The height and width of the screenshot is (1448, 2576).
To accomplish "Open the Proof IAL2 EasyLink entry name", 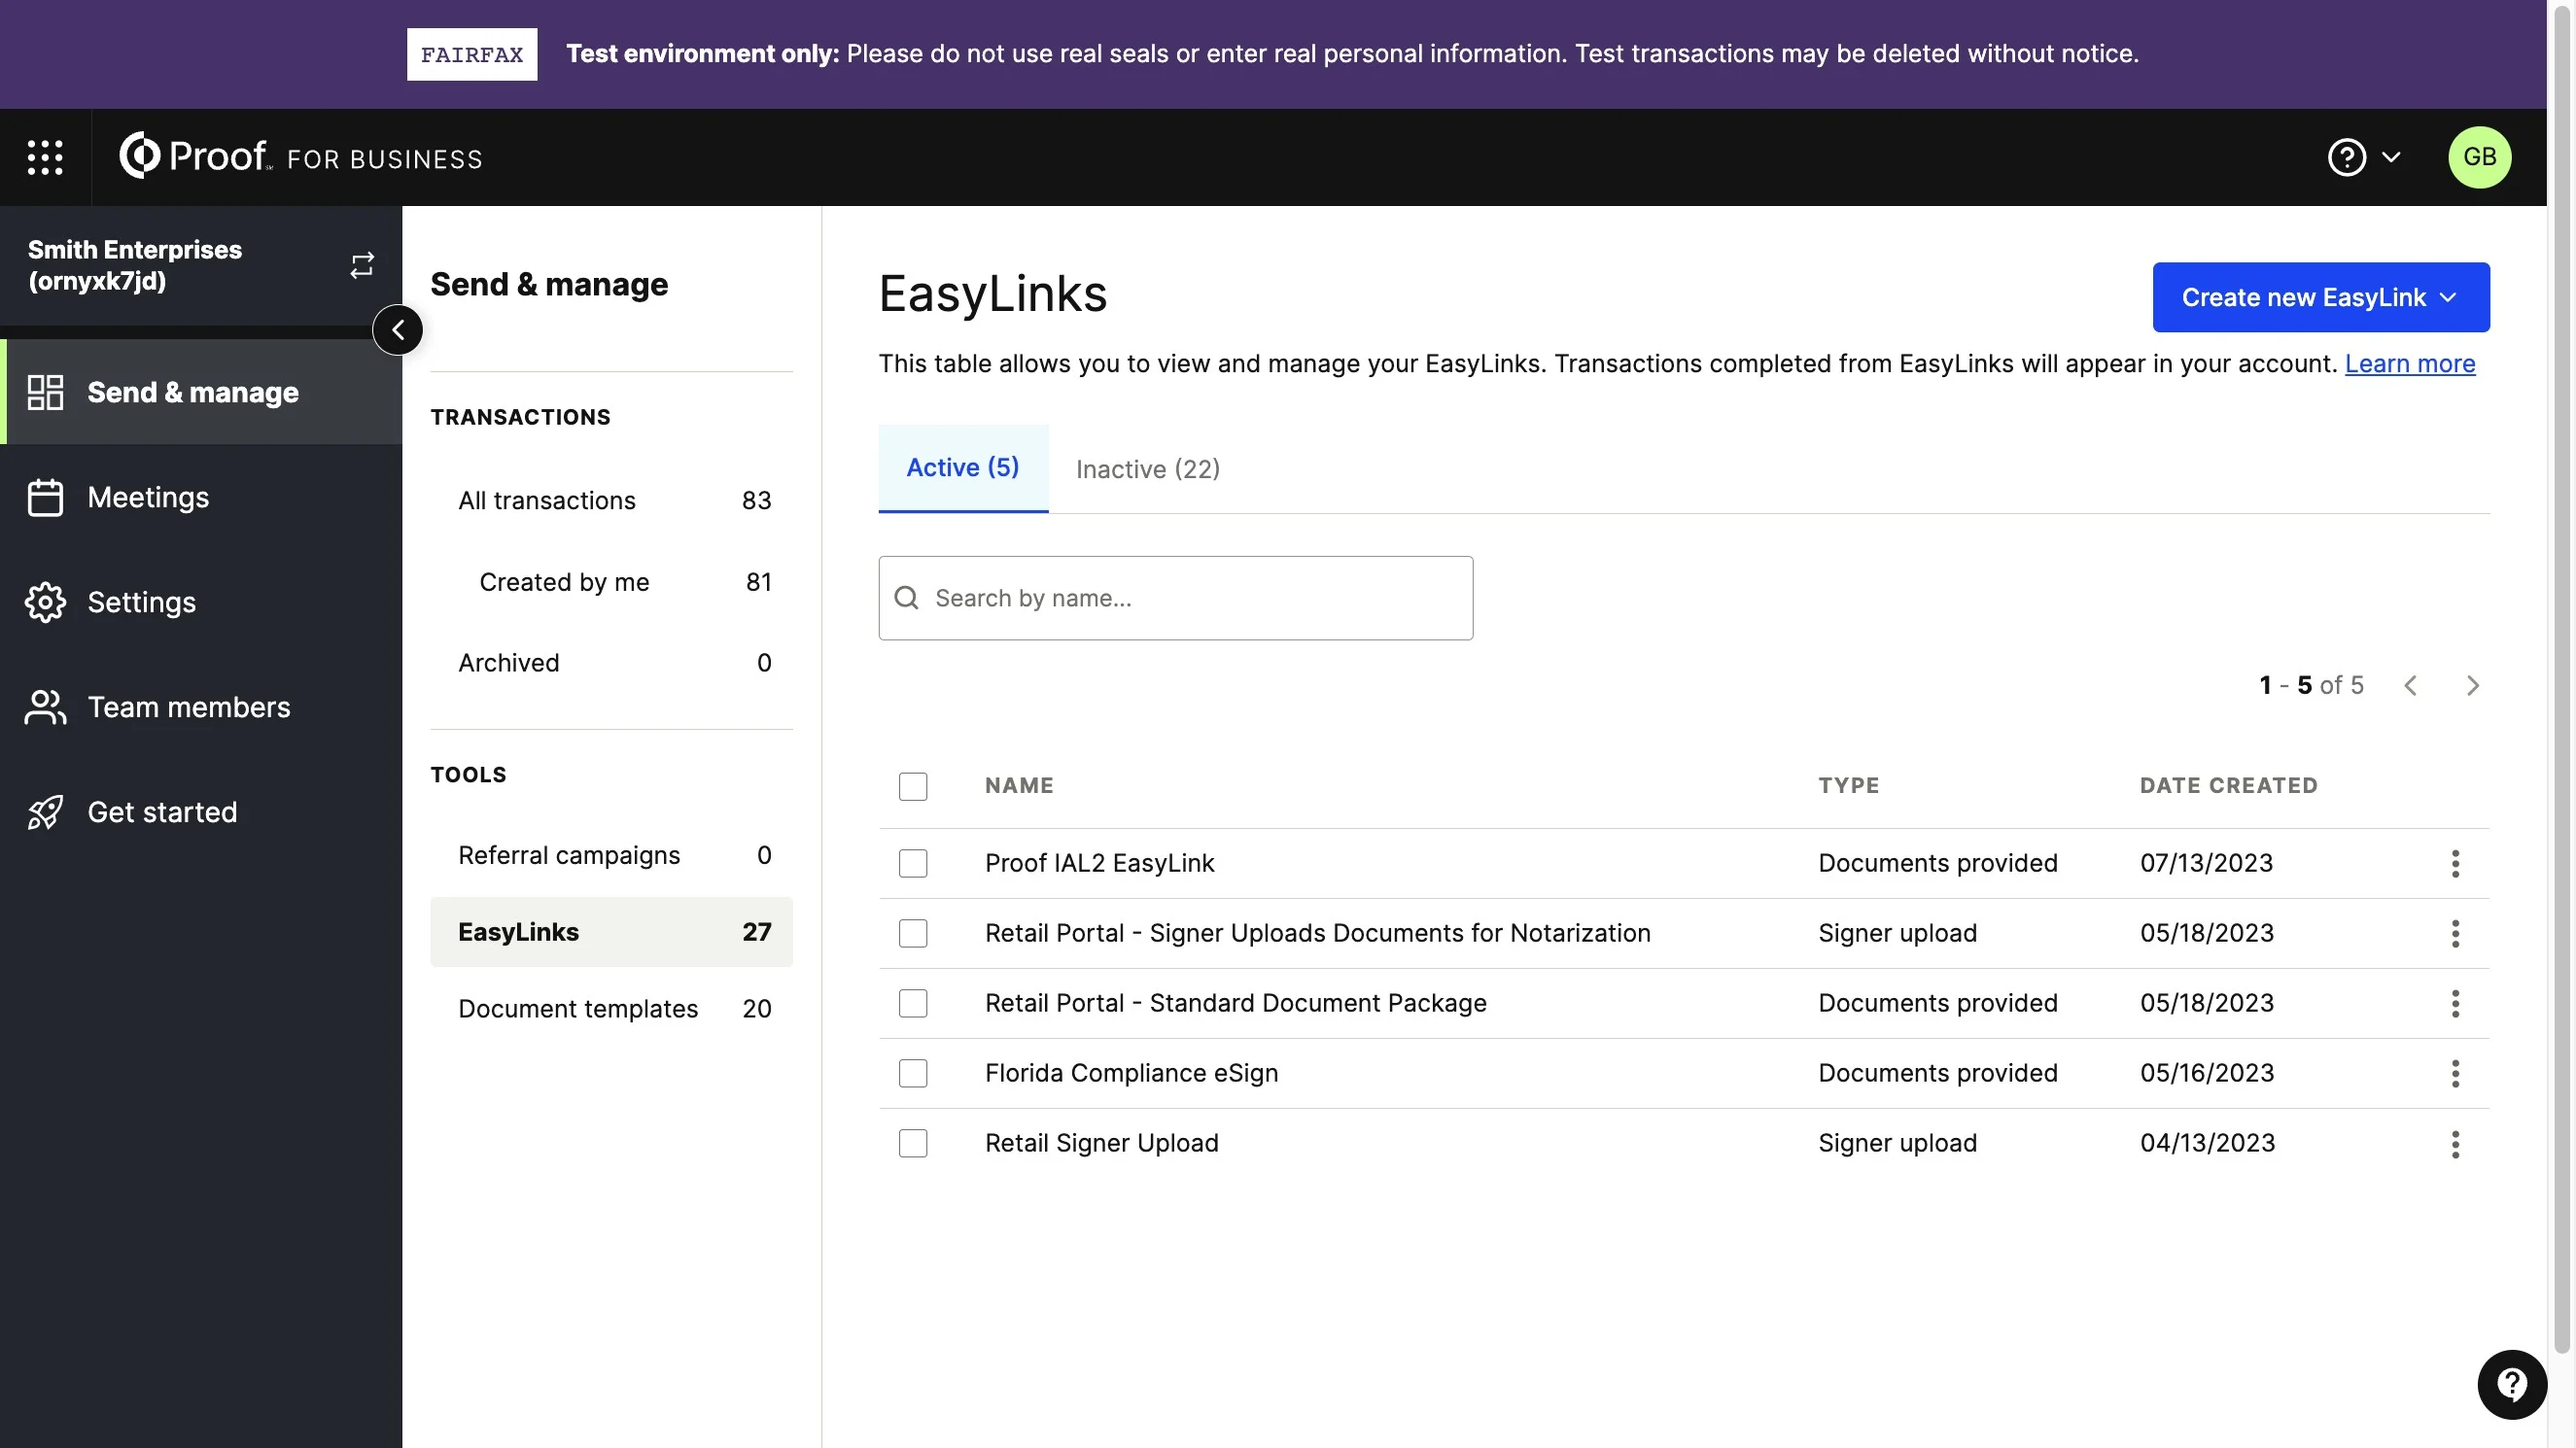I will pyautogui.click(x=1099, y=863).
